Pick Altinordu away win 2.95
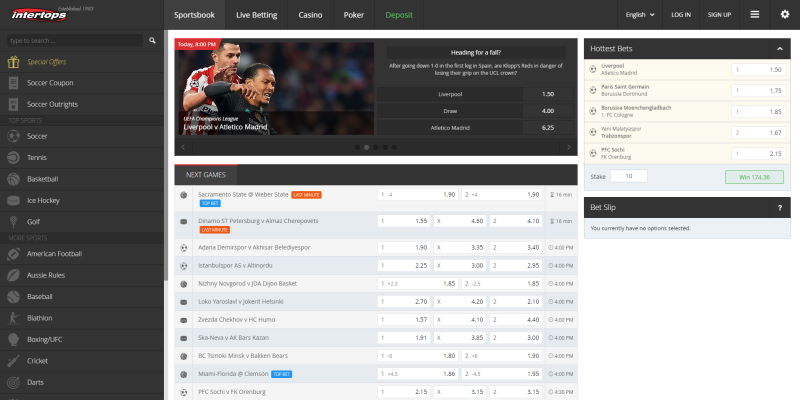This screenshot has height=400, width=800. (x=516, y=266)
